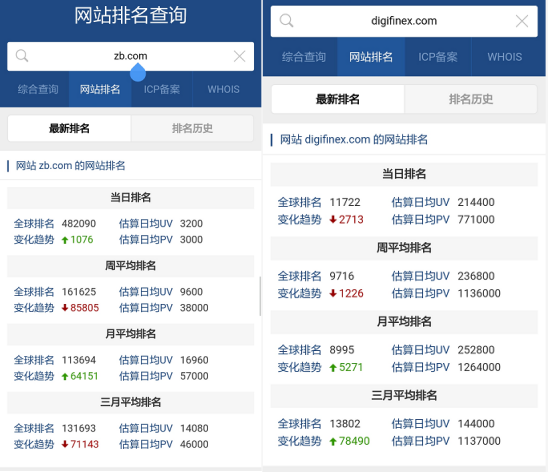
Task: Open WHOIS tab in zb.com panel
Action: [x=223, y=89]
